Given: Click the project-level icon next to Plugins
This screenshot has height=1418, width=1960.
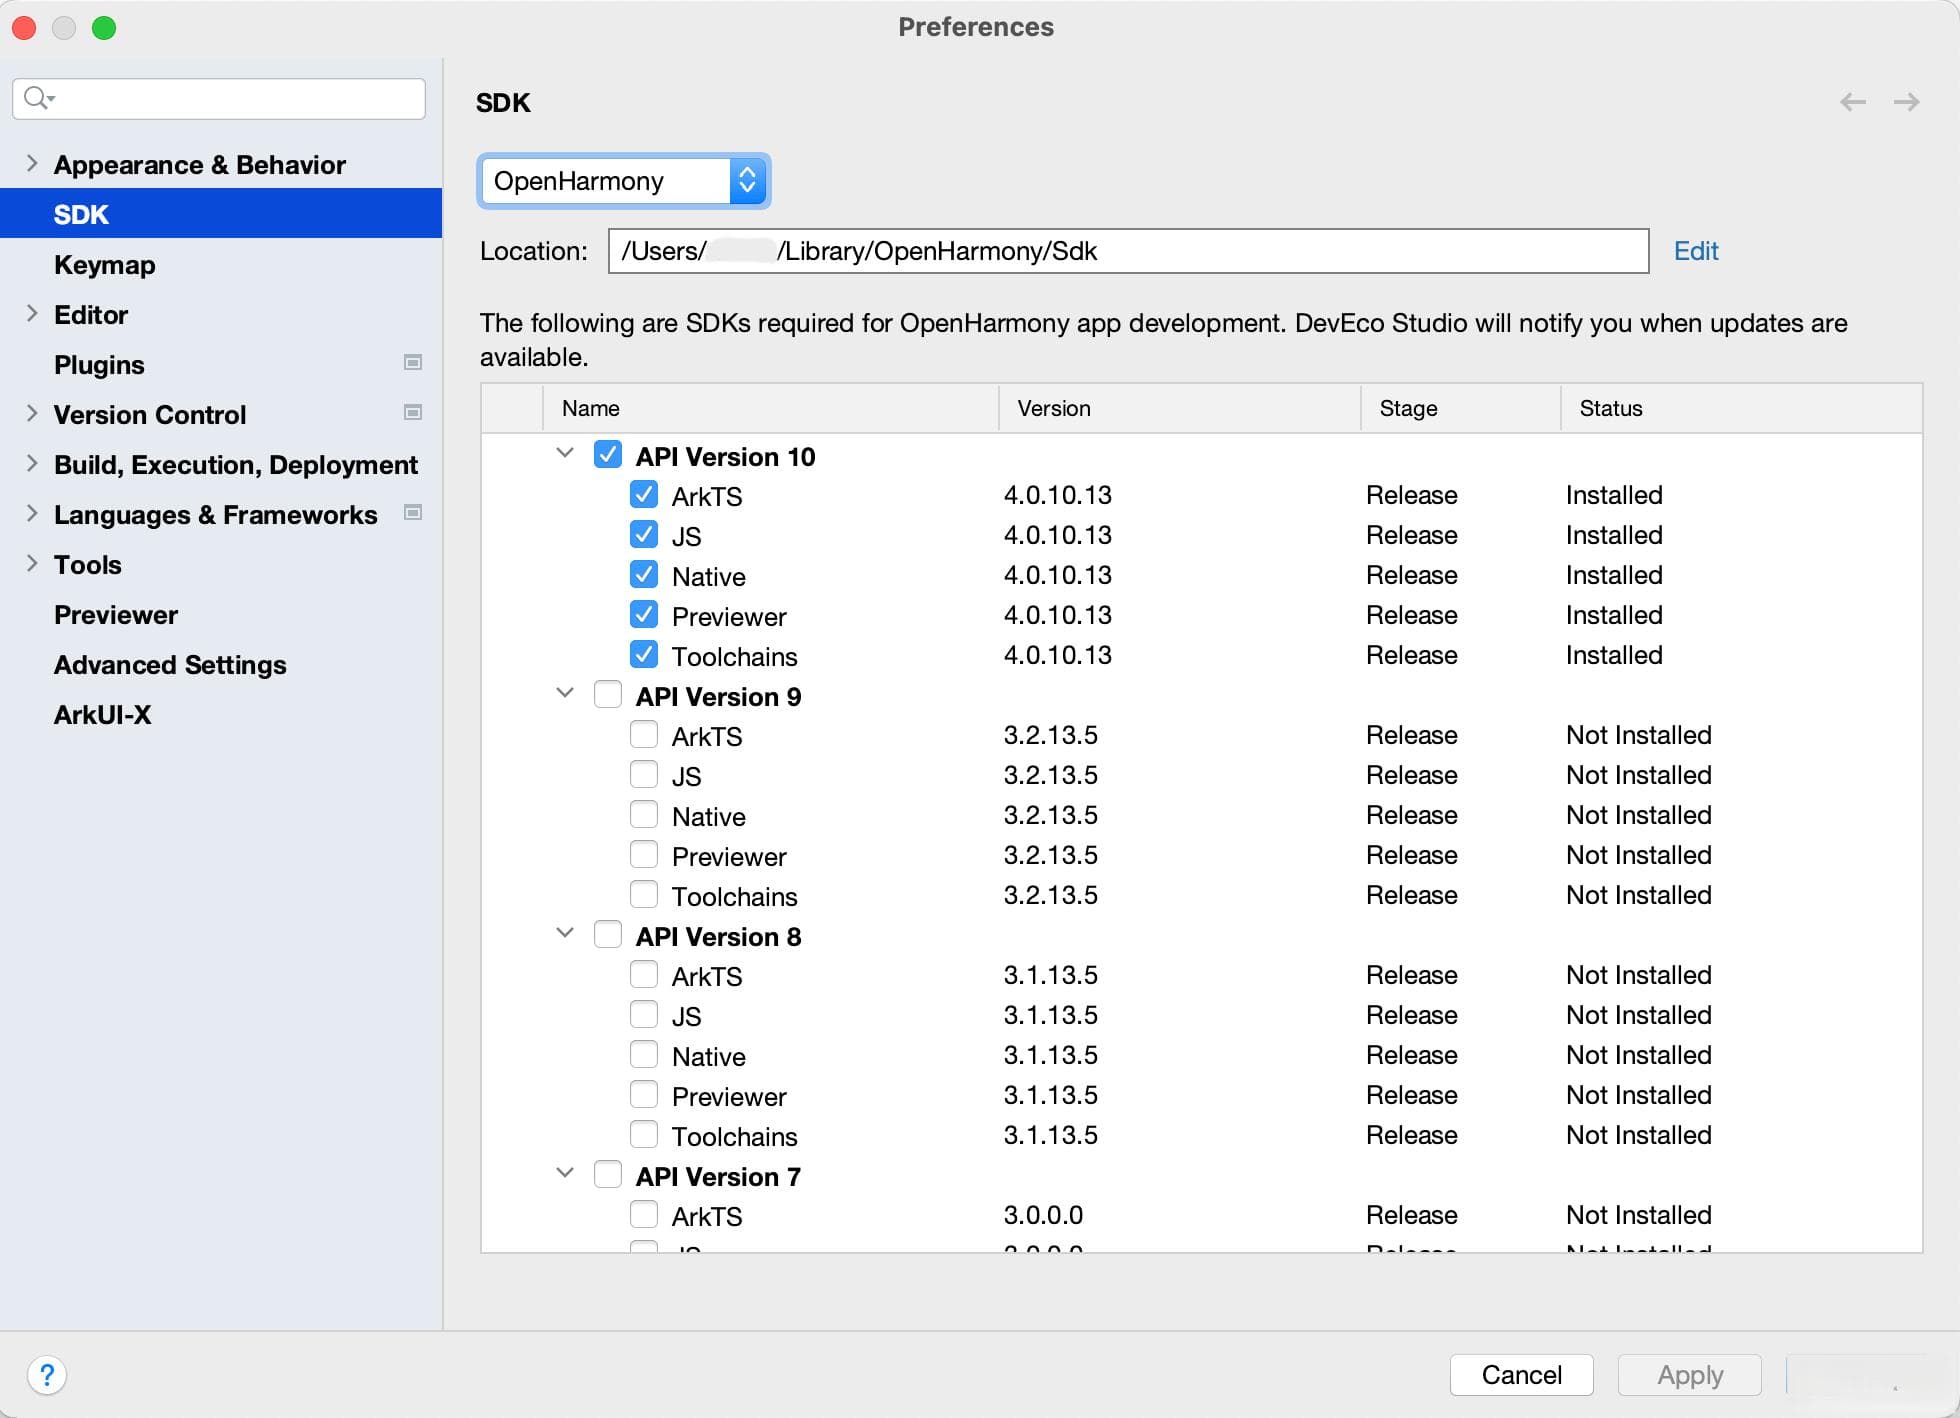Looking at the screenshot, I should click(x=412, y=363).
